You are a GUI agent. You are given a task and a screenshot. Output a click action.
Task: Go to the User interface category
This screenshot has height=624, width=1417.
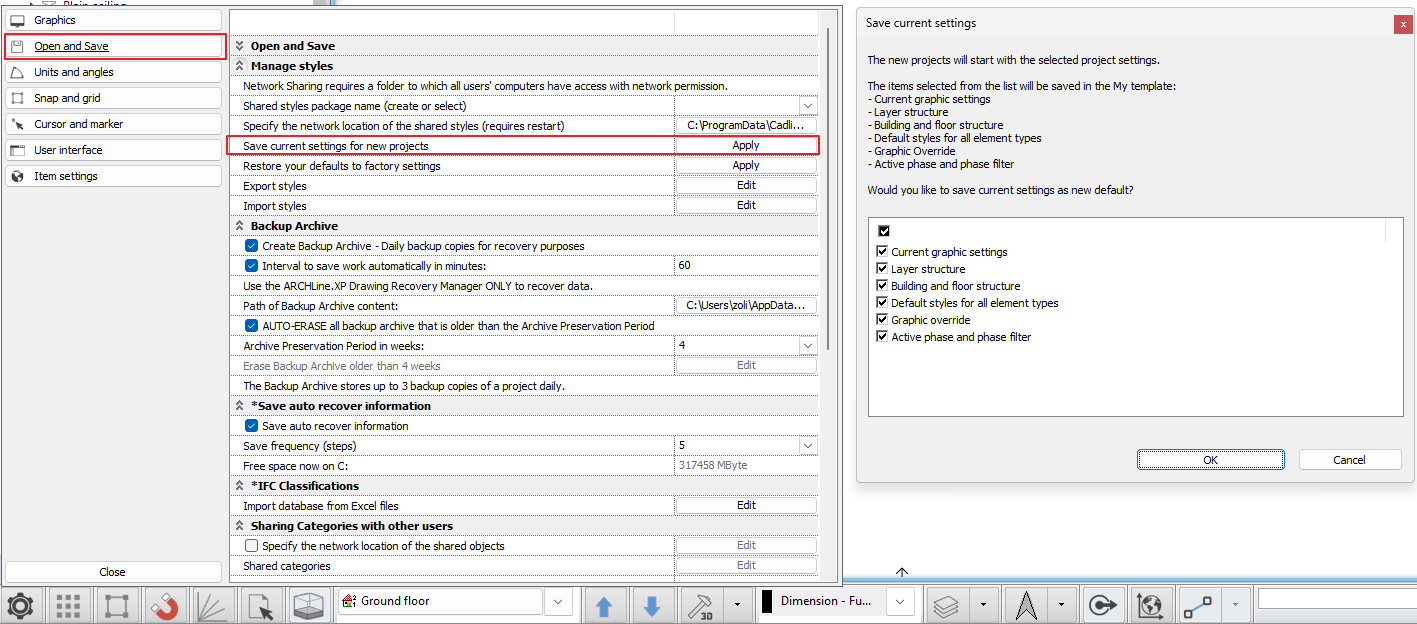tap(113, 150)
